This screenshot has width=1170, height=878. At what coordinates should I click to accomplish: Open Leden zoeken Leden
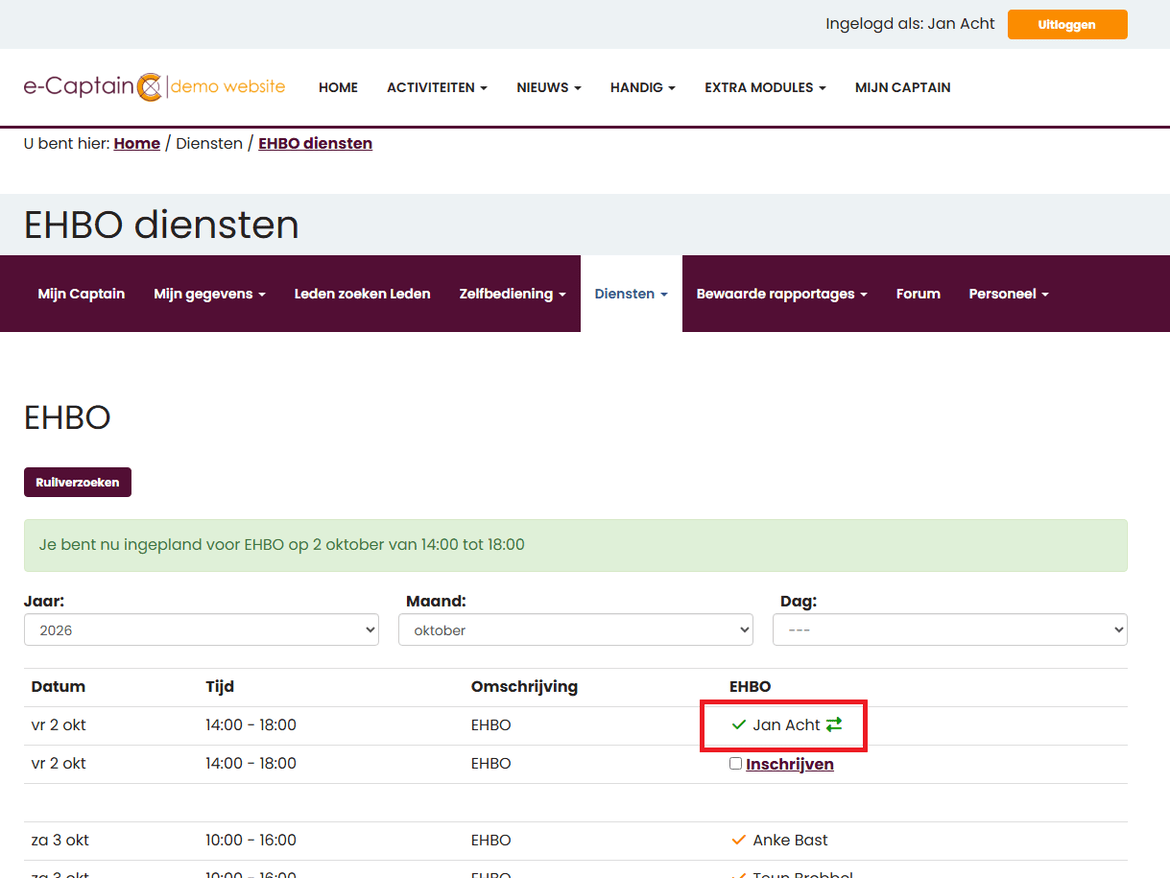[x=362, y=294]
